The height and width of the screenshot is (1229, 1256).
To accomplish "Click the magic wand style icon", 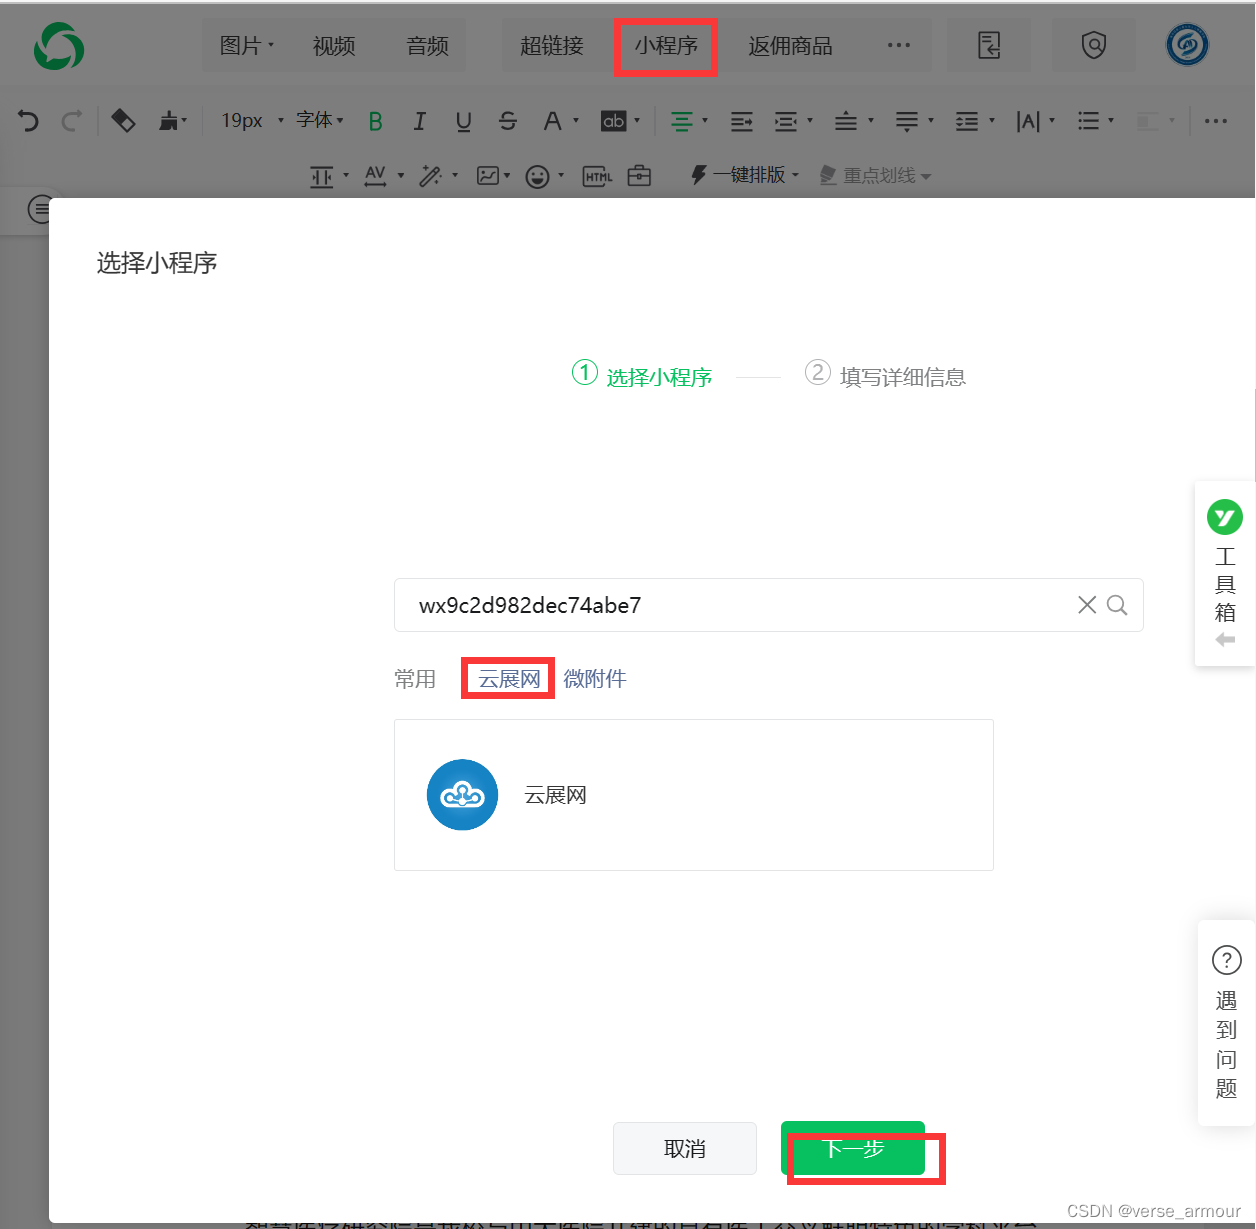I will click(x=438, y=176).
